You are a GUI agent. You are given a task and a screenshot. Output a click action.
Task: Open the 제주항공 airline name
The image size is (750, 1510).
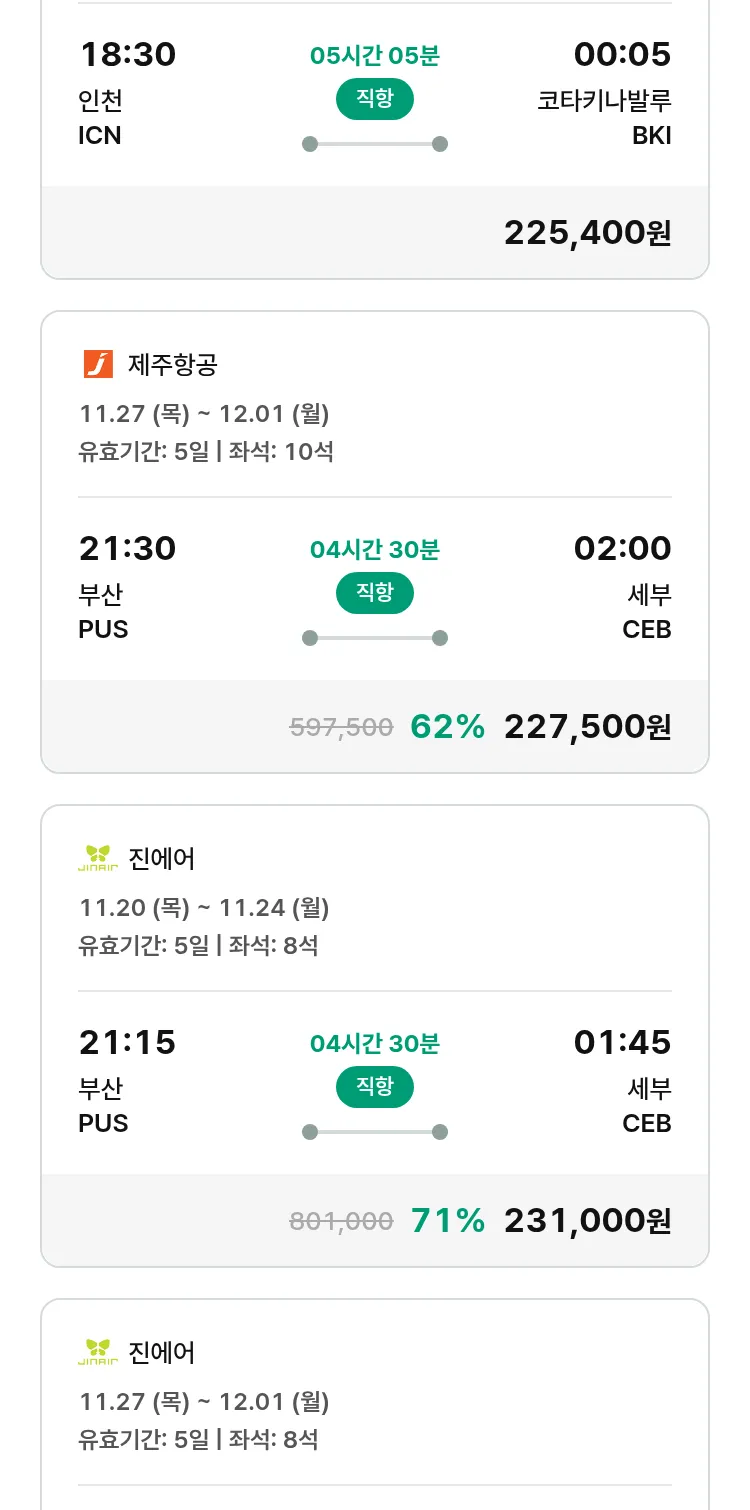point(172,365)
